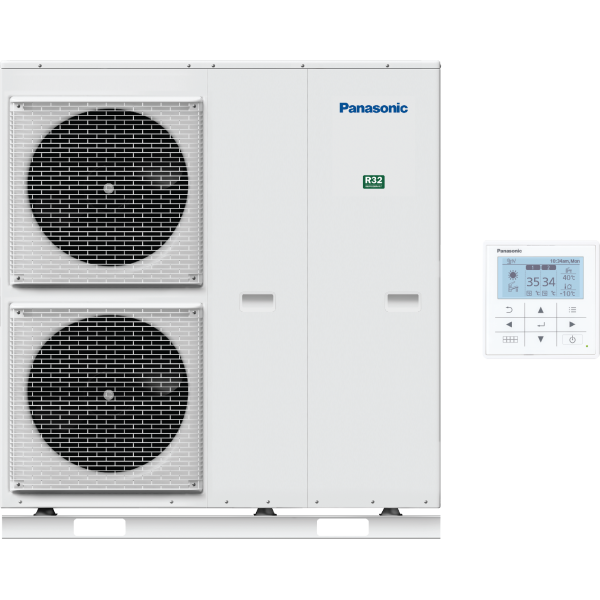The image size is (600, 600).
Task: Click the -10°C outdoor temperature reading
Action: (x=568, y=293)
